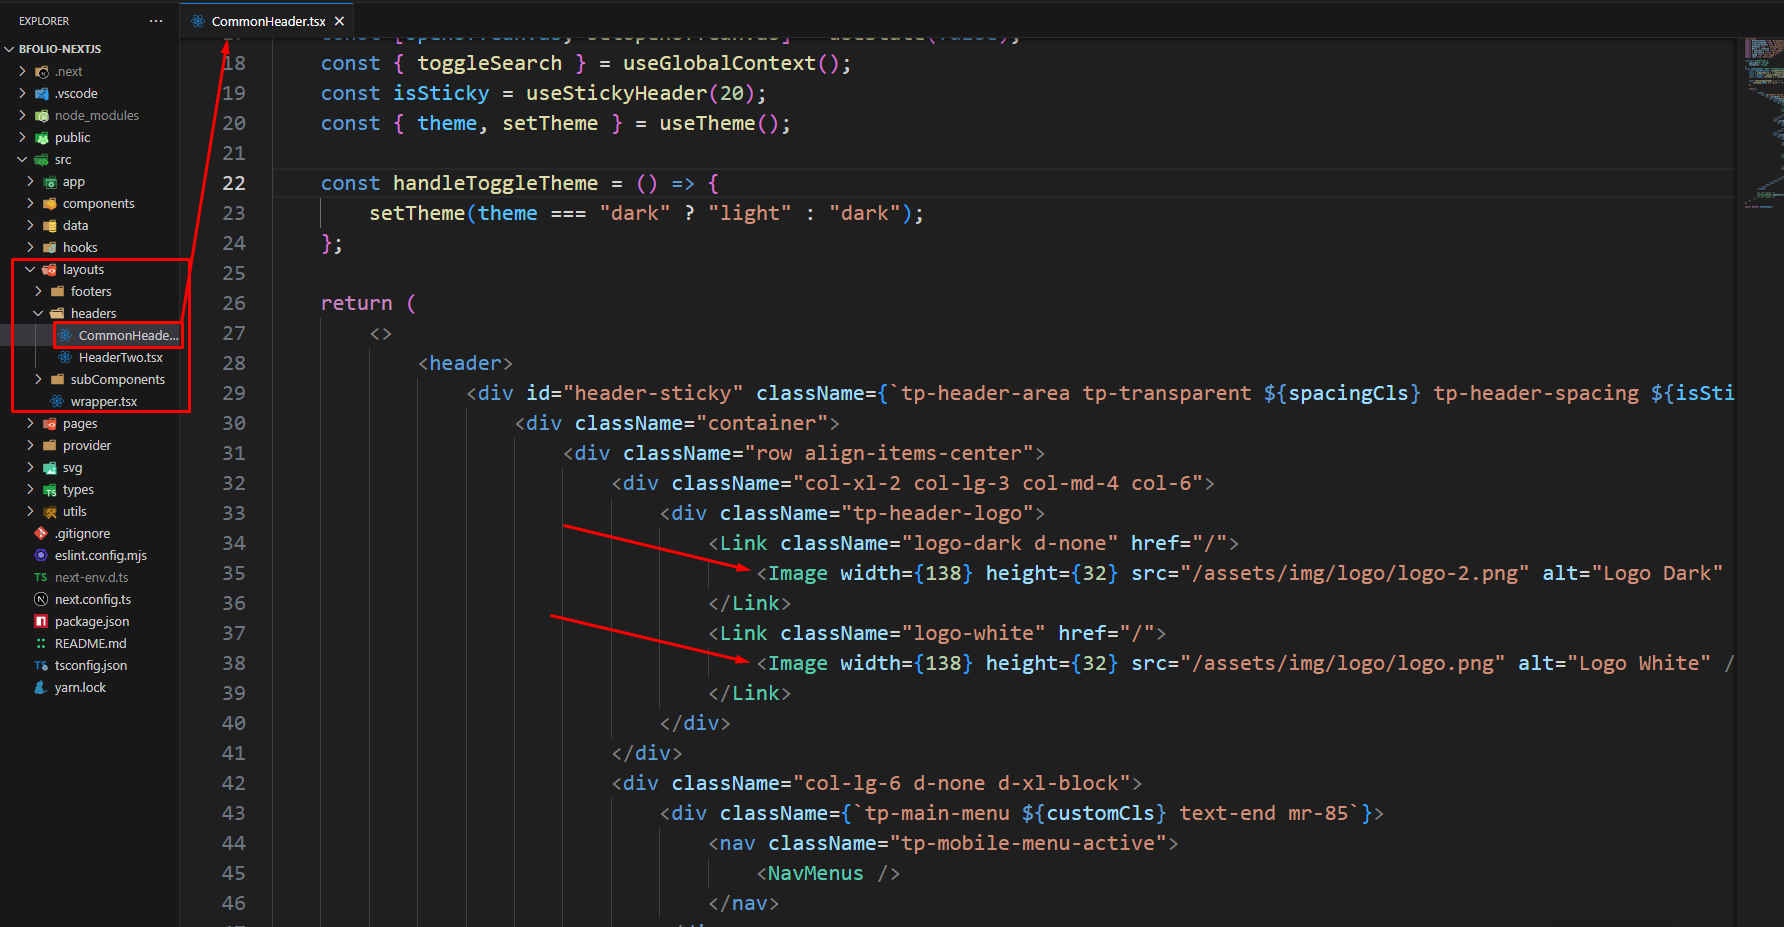Collapse the src folder chevron

pyautogui.click(x=22, y=160)
